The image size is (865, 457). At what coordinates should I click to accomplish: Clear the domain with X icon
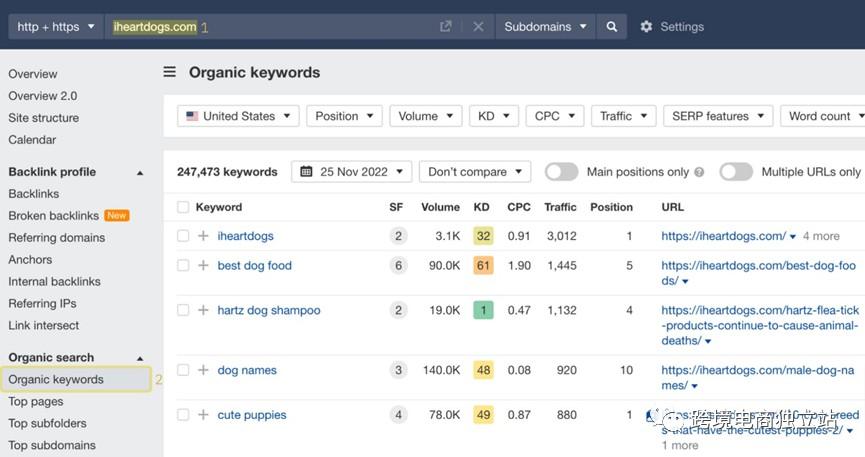point(478,26)
